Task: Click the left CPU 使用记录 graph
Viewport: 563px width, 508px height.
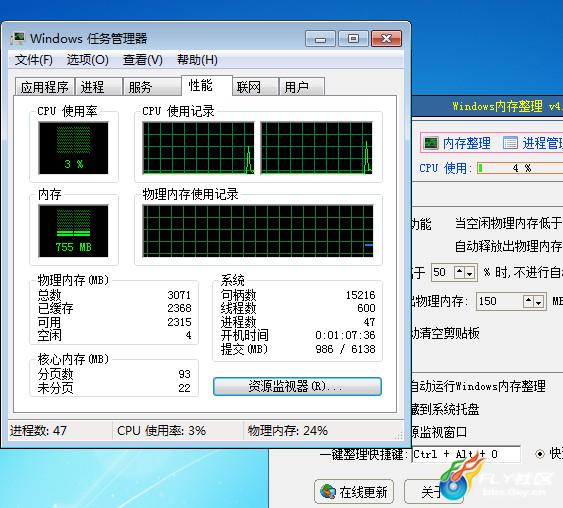Action: [x=198, y=148]
